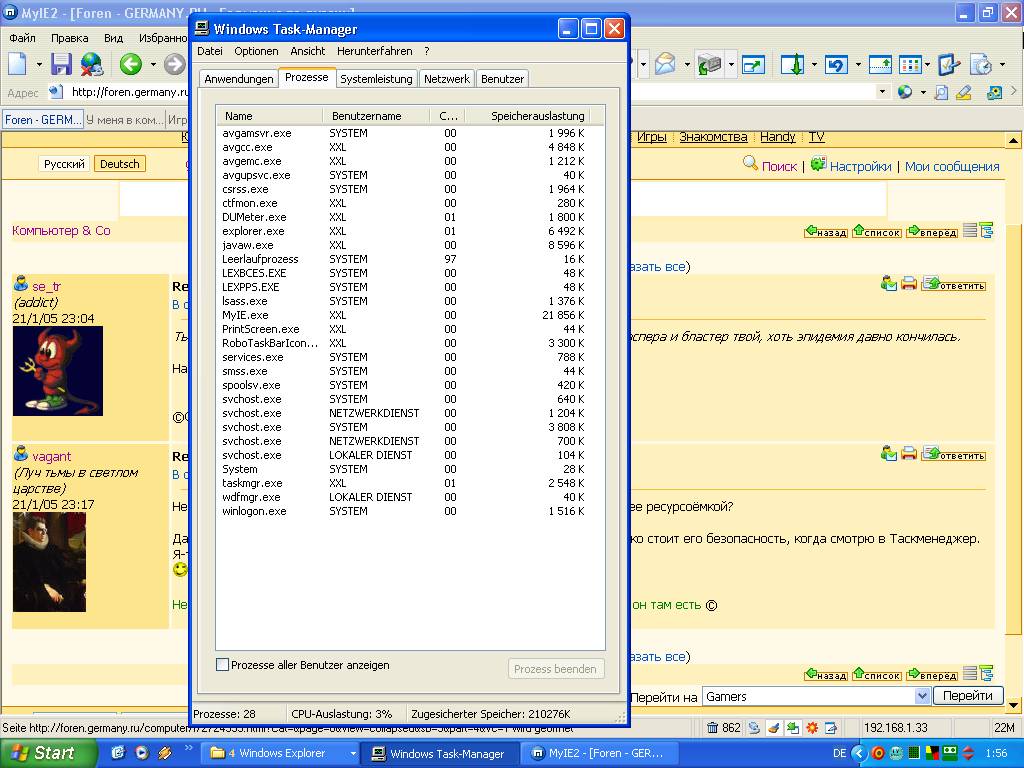This screenshot has width=1024, height=768.
Task: Switch forum language to Deutsch
Action: 120,164
